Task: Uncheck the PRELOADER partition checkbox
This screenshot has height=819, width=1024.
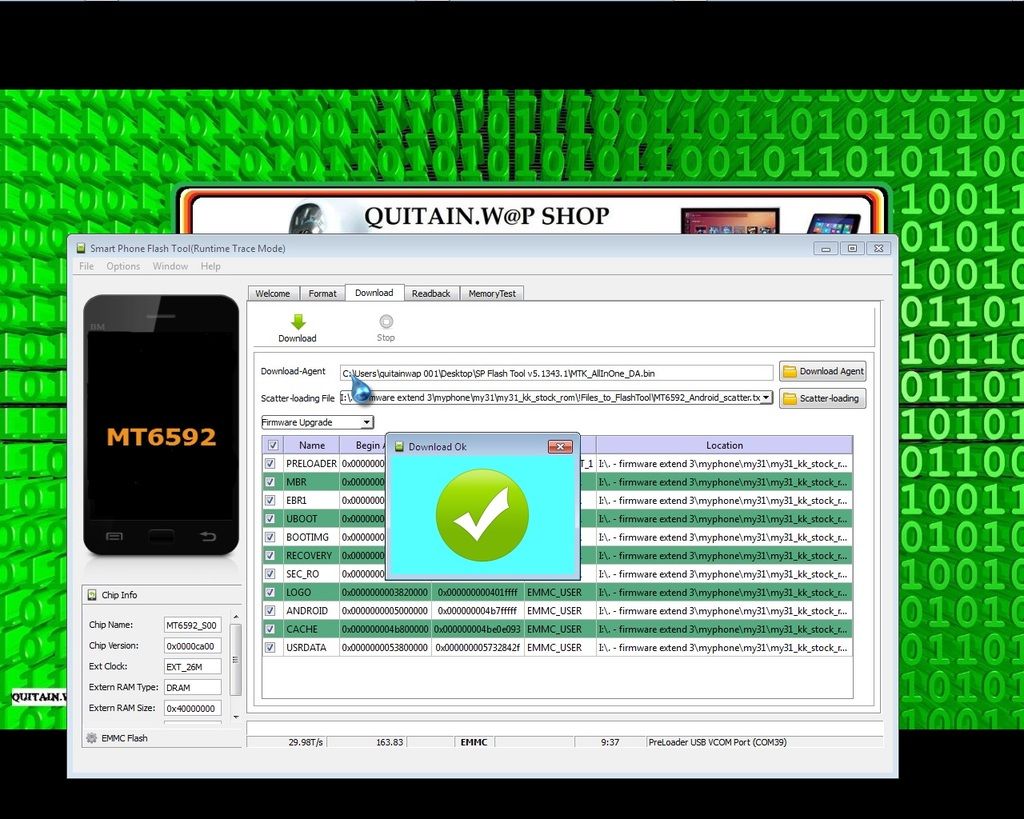Action: (271, 464)
